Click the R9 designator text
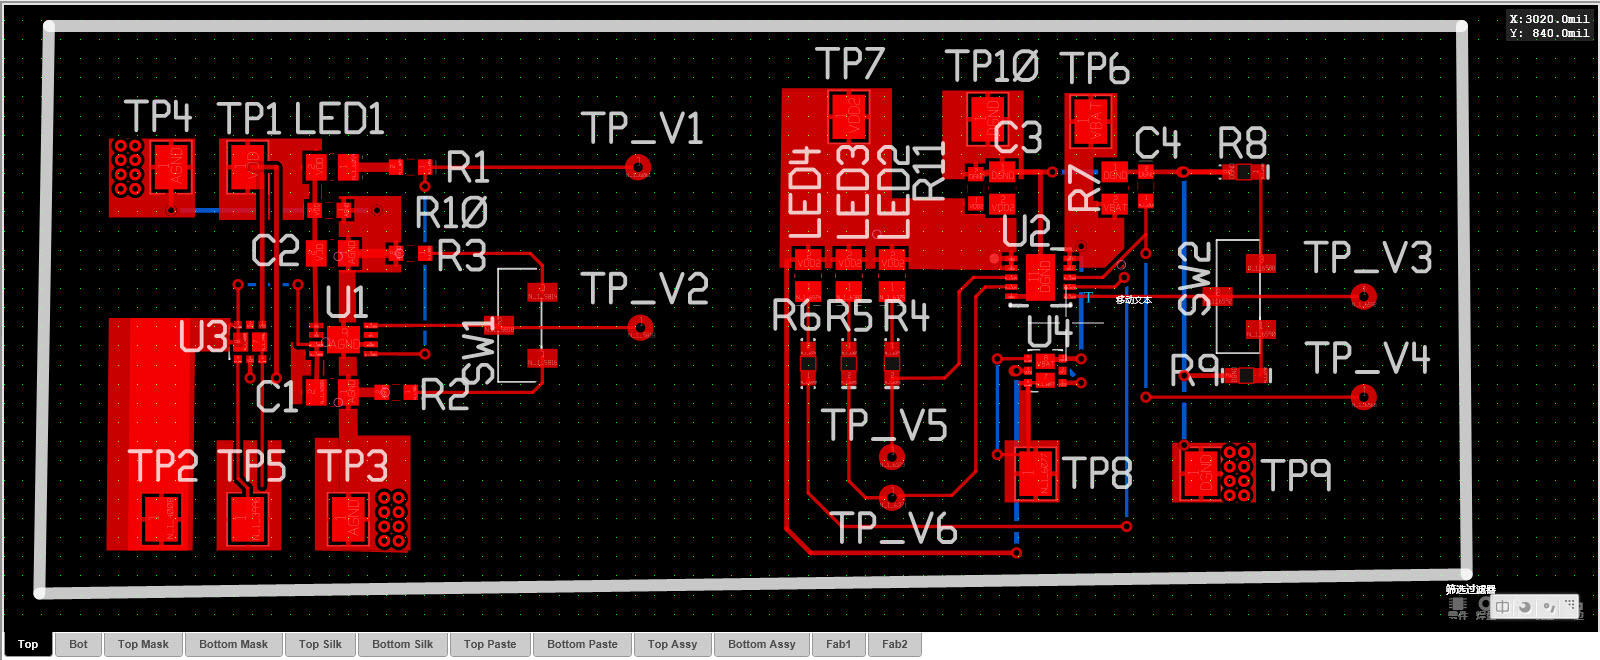Image resolution: width=1600 pixels, height=660 pixels. point(1195,370)
